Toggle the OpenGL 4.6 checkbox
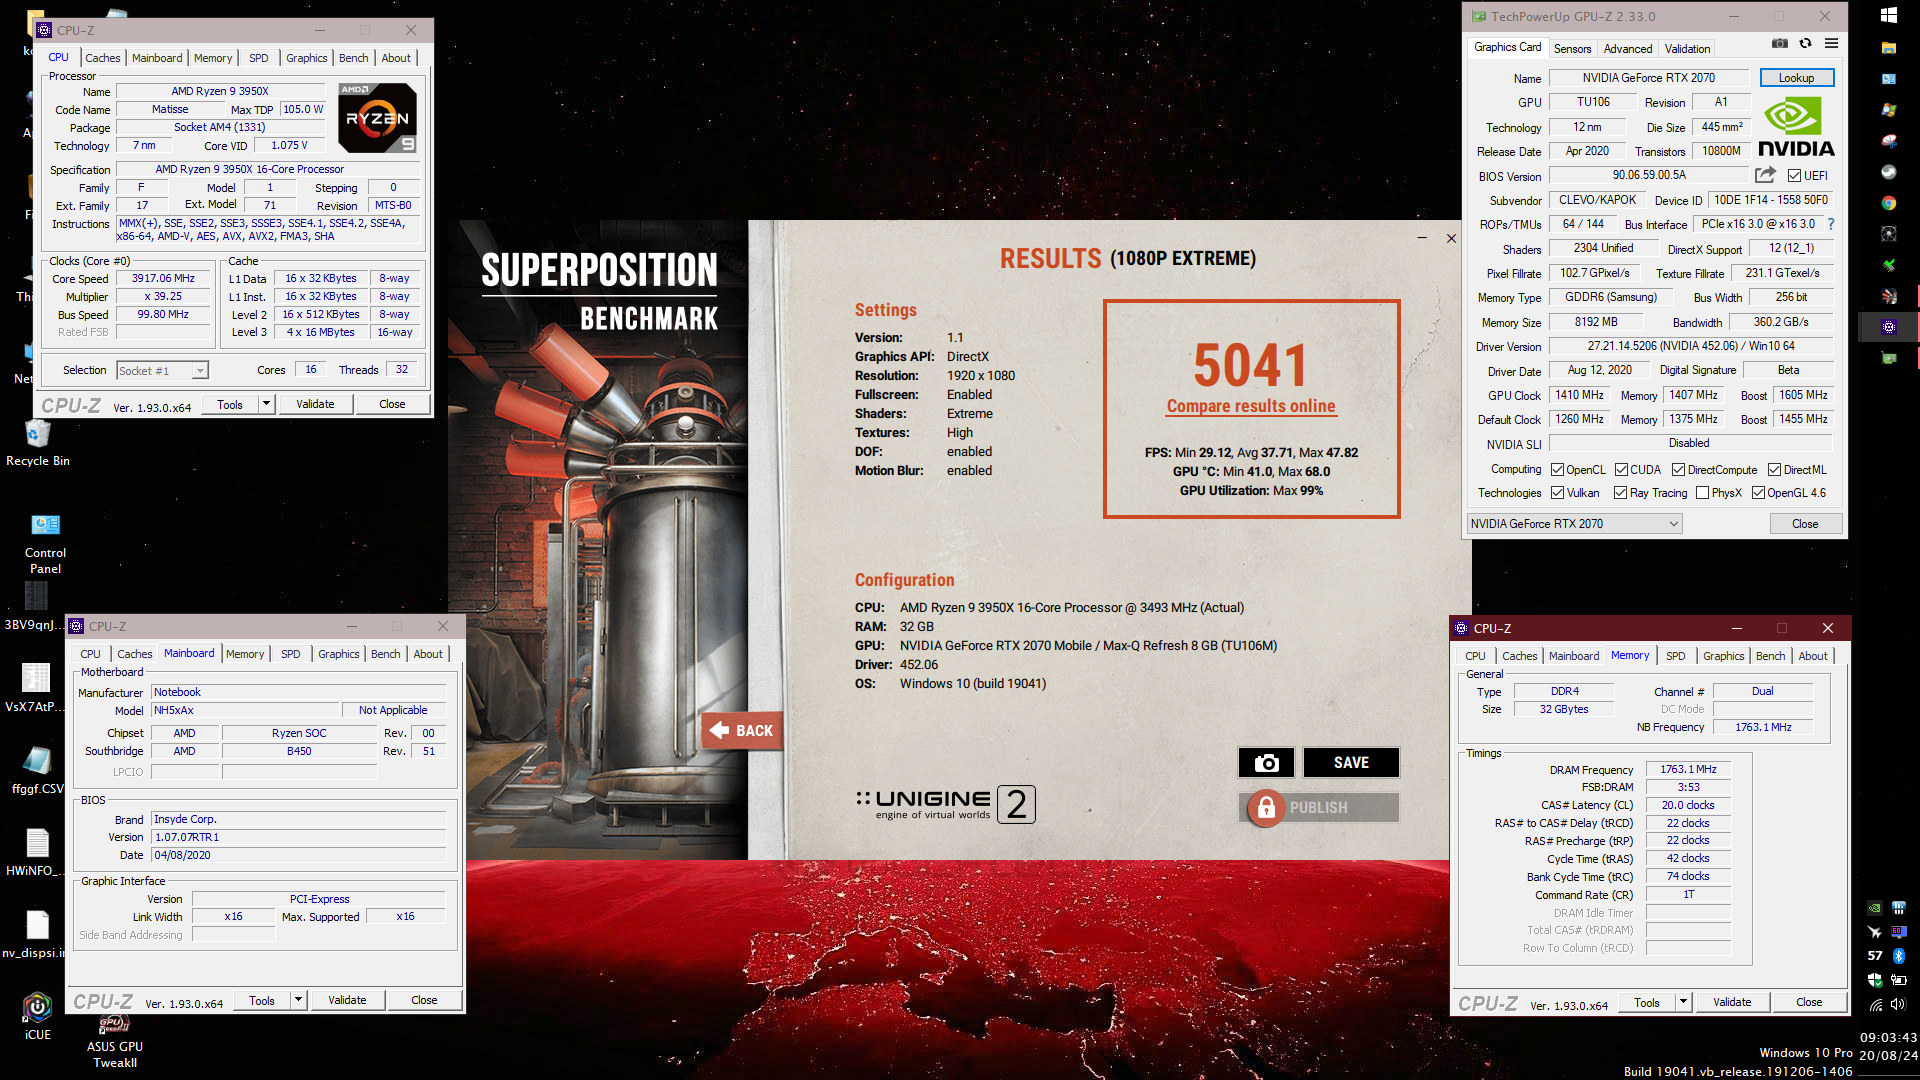 [x=1758, y=493]
